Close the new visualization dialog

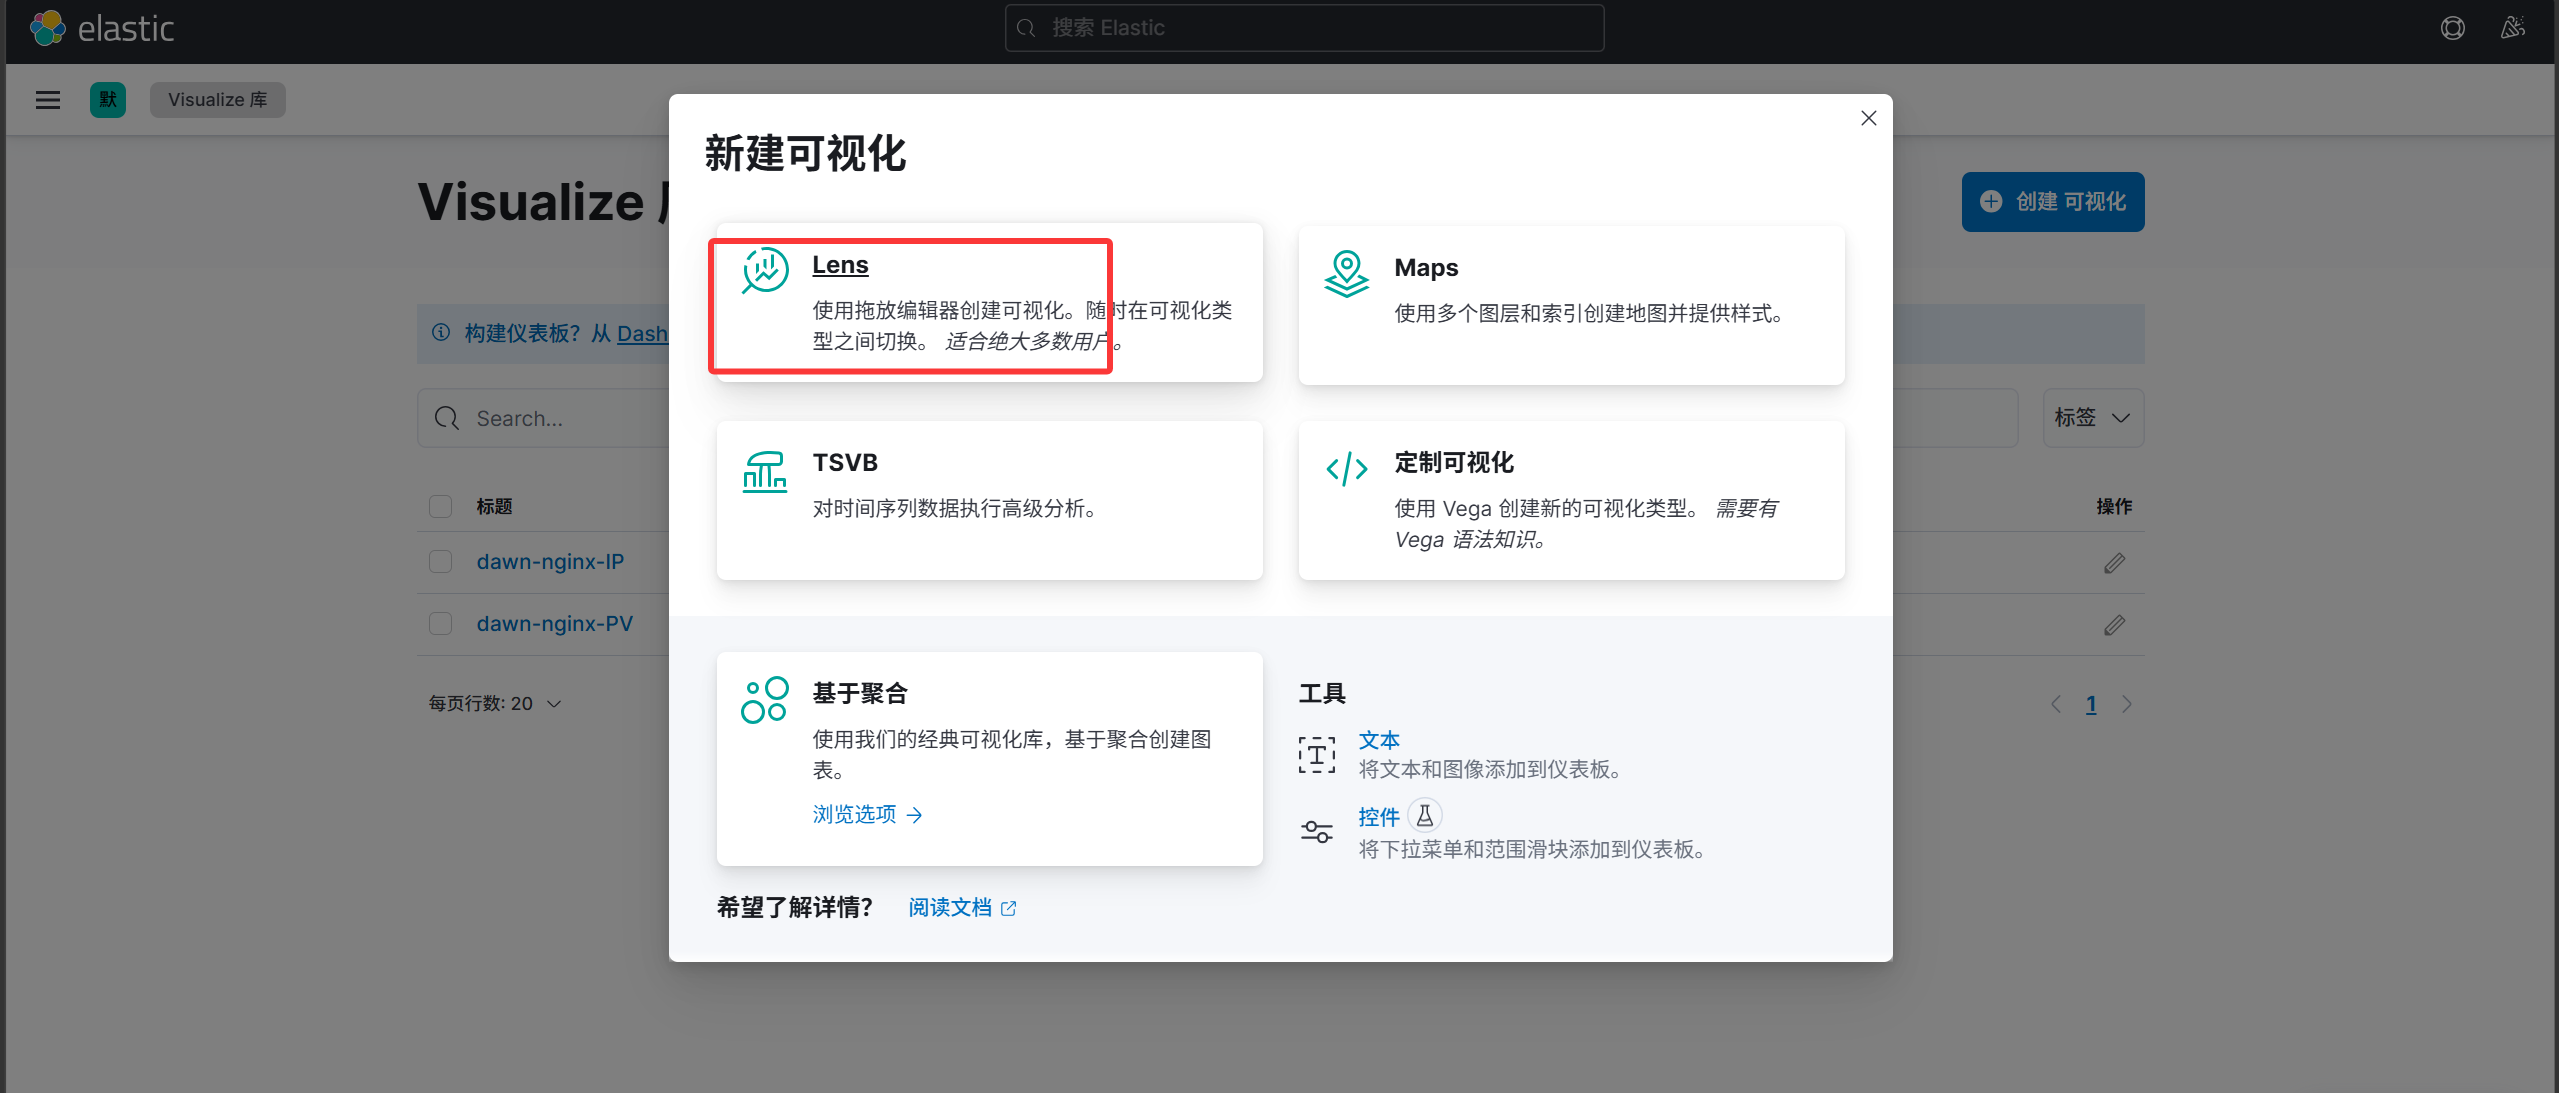1868,118
